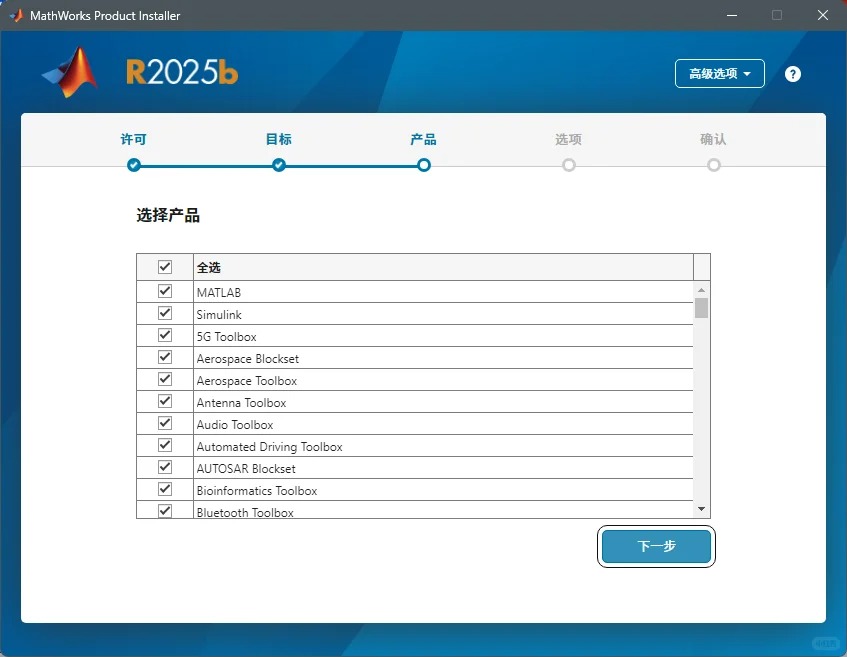Uncheck the 全选 select-all checkbox
Image resolution: width=847 pixels, height=657 pixels.
point(165,267)
